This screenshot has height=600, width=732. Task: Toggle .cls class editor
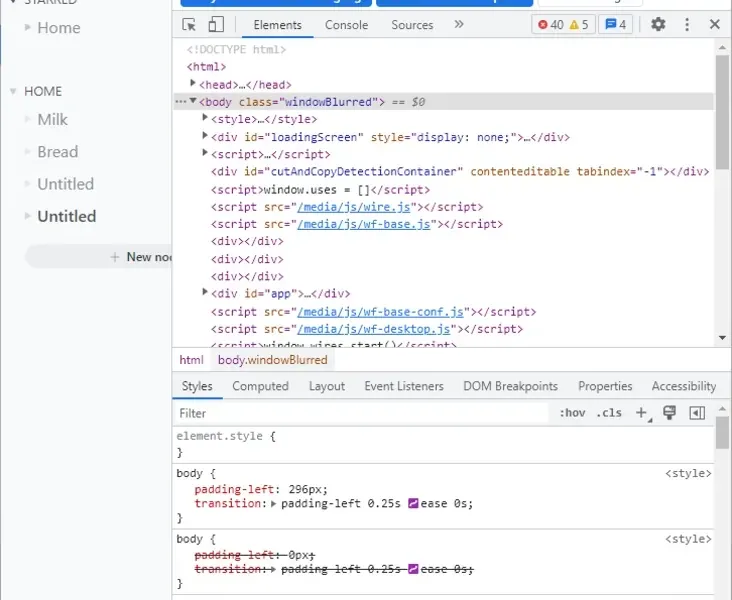tap(609, 413)
